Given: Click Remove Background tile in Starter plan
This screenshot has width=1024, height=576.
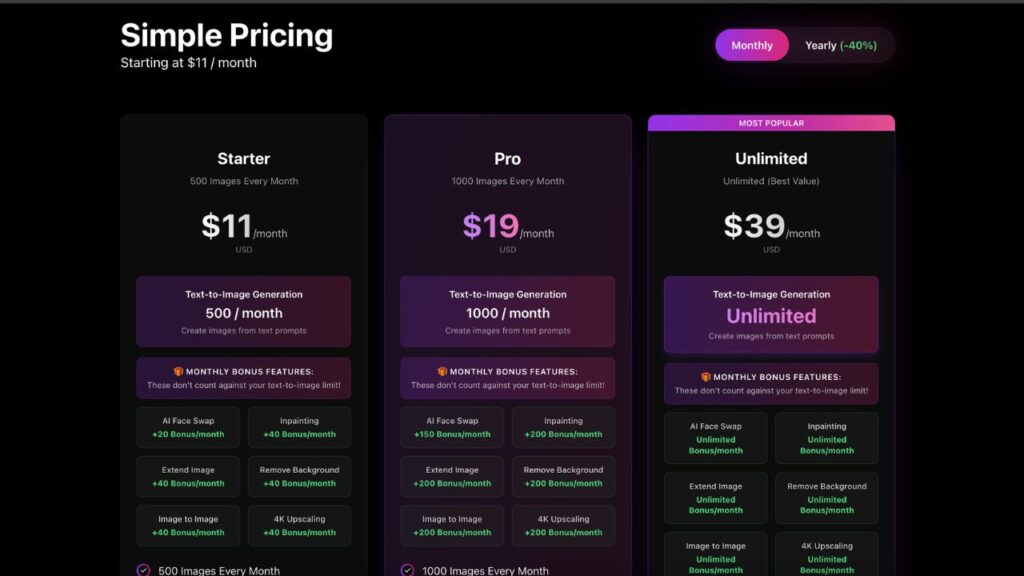Looking at the screenshot, I should [299, 476].
